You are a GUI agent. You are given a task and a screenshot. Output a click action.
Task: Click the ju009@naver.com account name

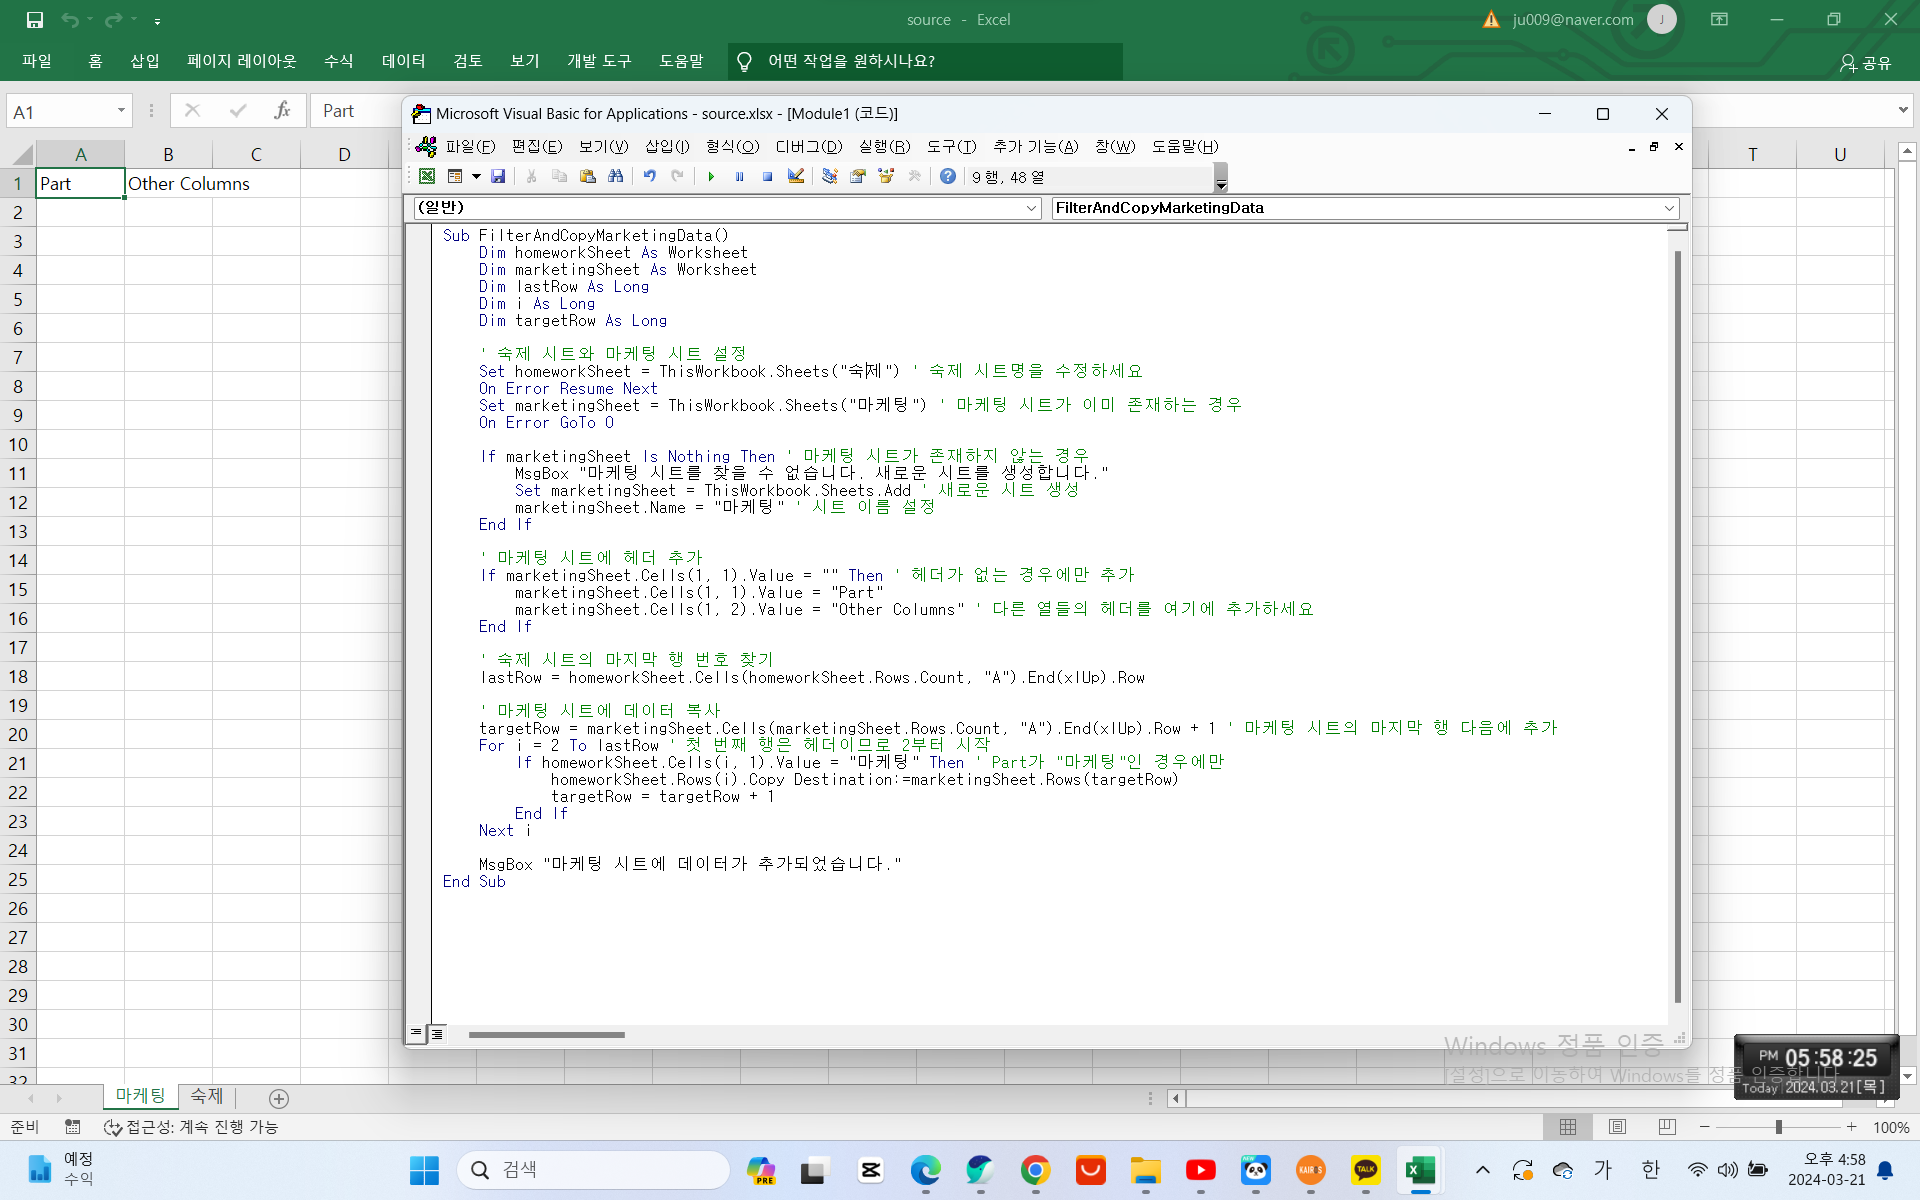pyautogui.click(x=1573, y=20)
